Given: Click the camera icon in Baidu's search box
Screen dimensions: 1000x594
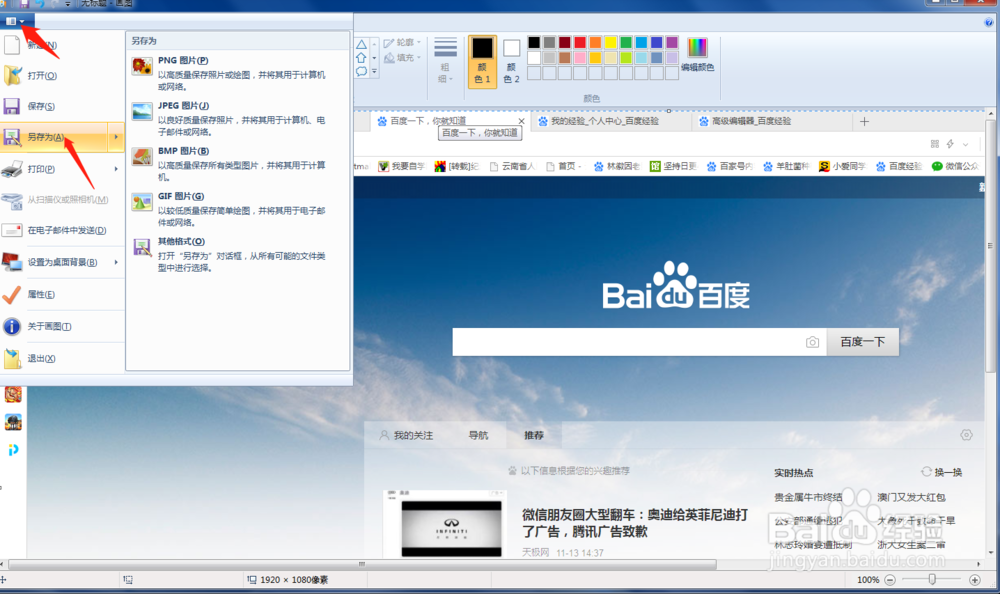Looking at the screenshot, I should [x=813, y=342].
